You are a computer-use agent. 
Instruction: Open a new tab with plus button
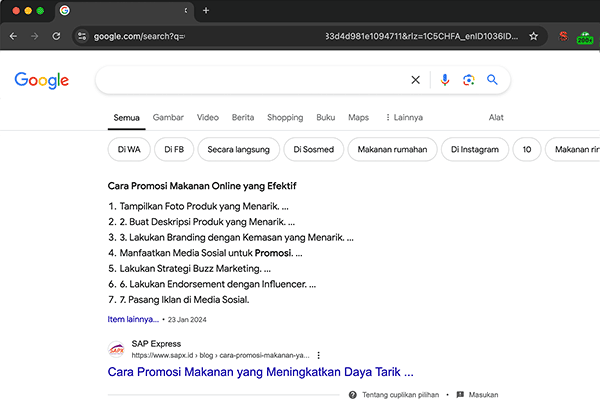click(x=206, y=11)
